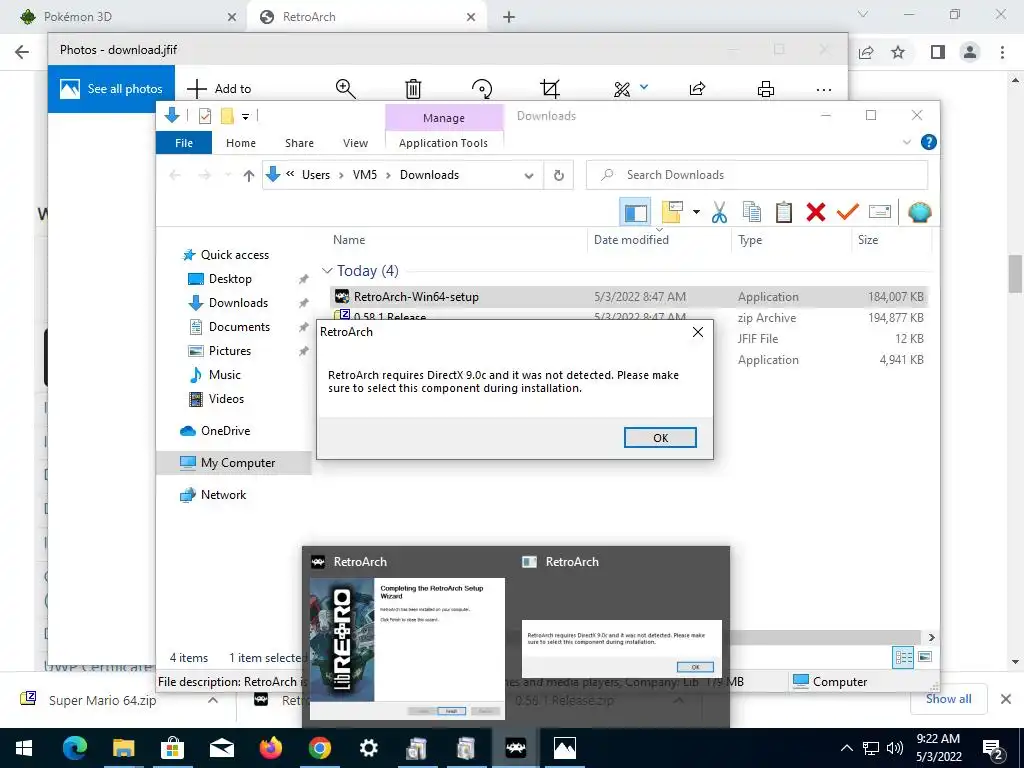Click the Cut scissors icon
The width and height of the screenshot is (1024, 768).
pyautogui.click(x=719, y=212)
